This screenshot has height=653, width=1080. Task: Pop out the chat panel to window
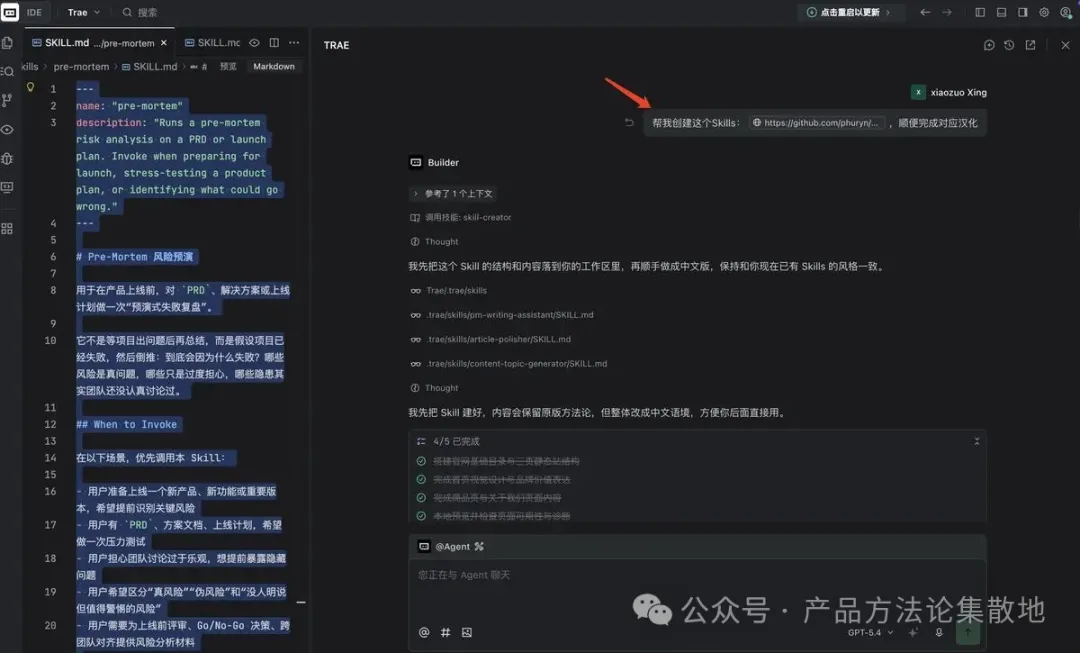[x=1030, y=45]
